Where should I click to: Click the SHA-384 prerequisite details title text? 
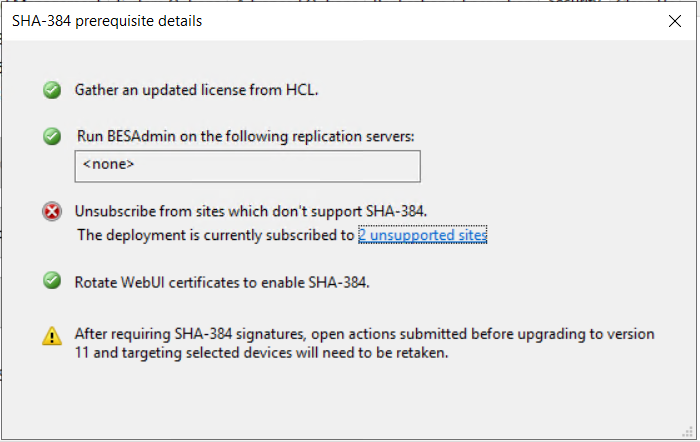107,20
